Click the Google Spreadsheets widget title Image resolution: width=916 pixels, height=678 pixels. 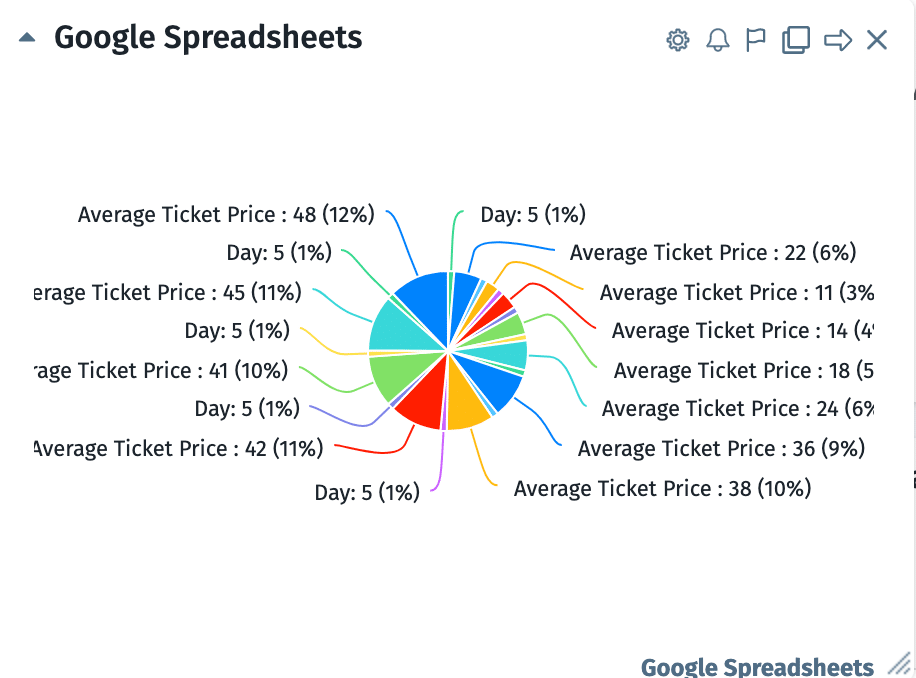click(x=208, y=38)
